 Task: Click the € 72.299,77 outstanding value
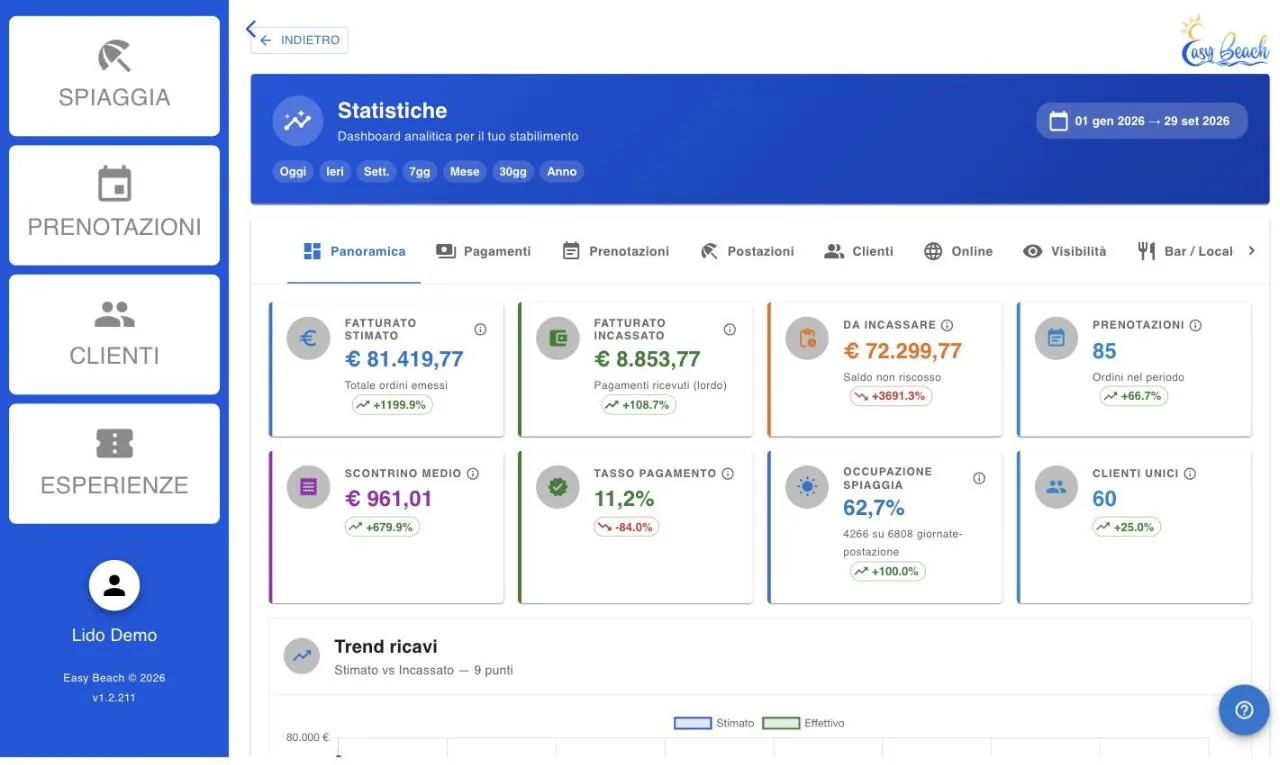point(903,351)
